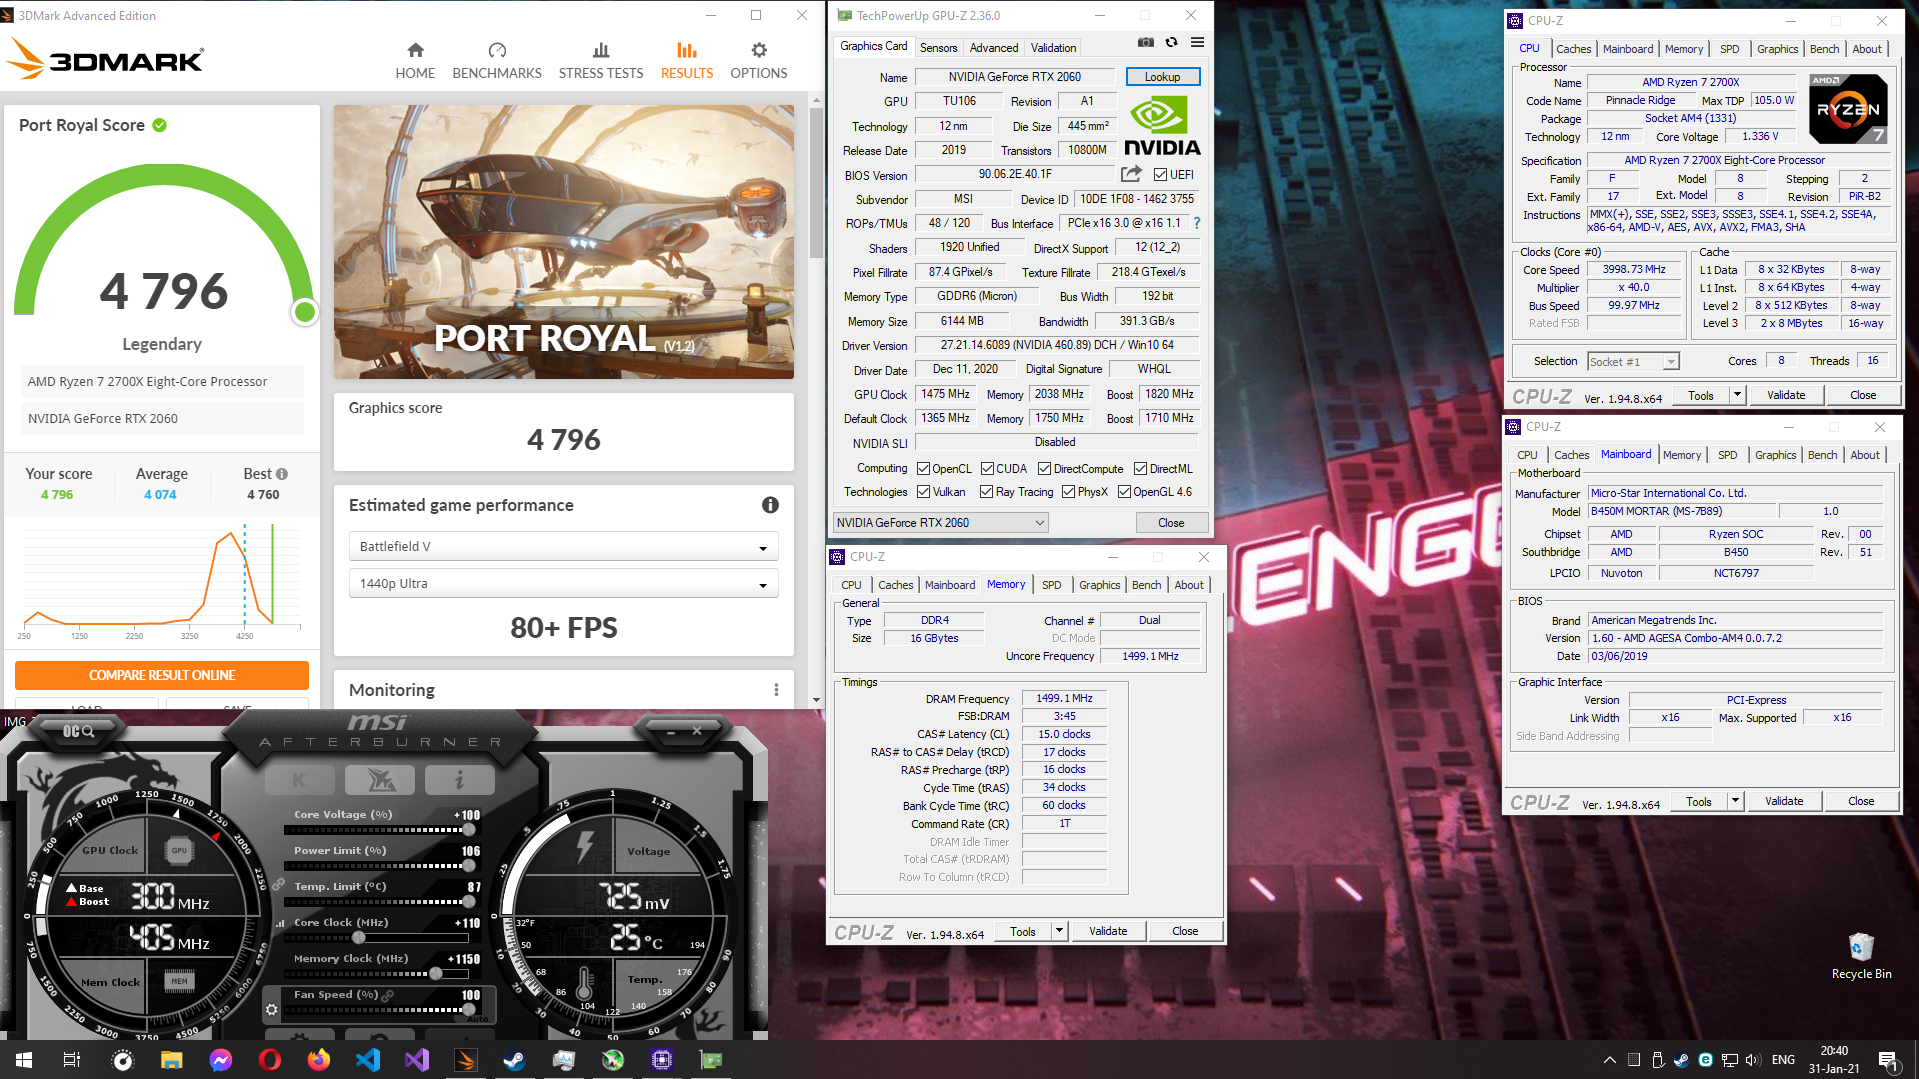Switch to the Sensors tab in GPU-Z
1919x1079 pixels.
938,48
